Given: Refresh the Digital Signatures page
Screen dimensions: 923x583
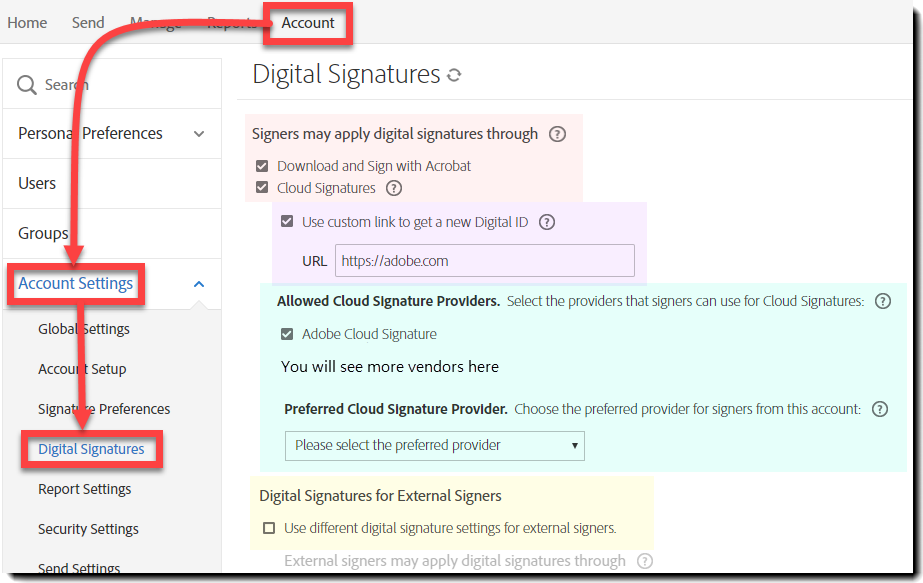Looking at the screenshot, I should (x=454, y=73).
